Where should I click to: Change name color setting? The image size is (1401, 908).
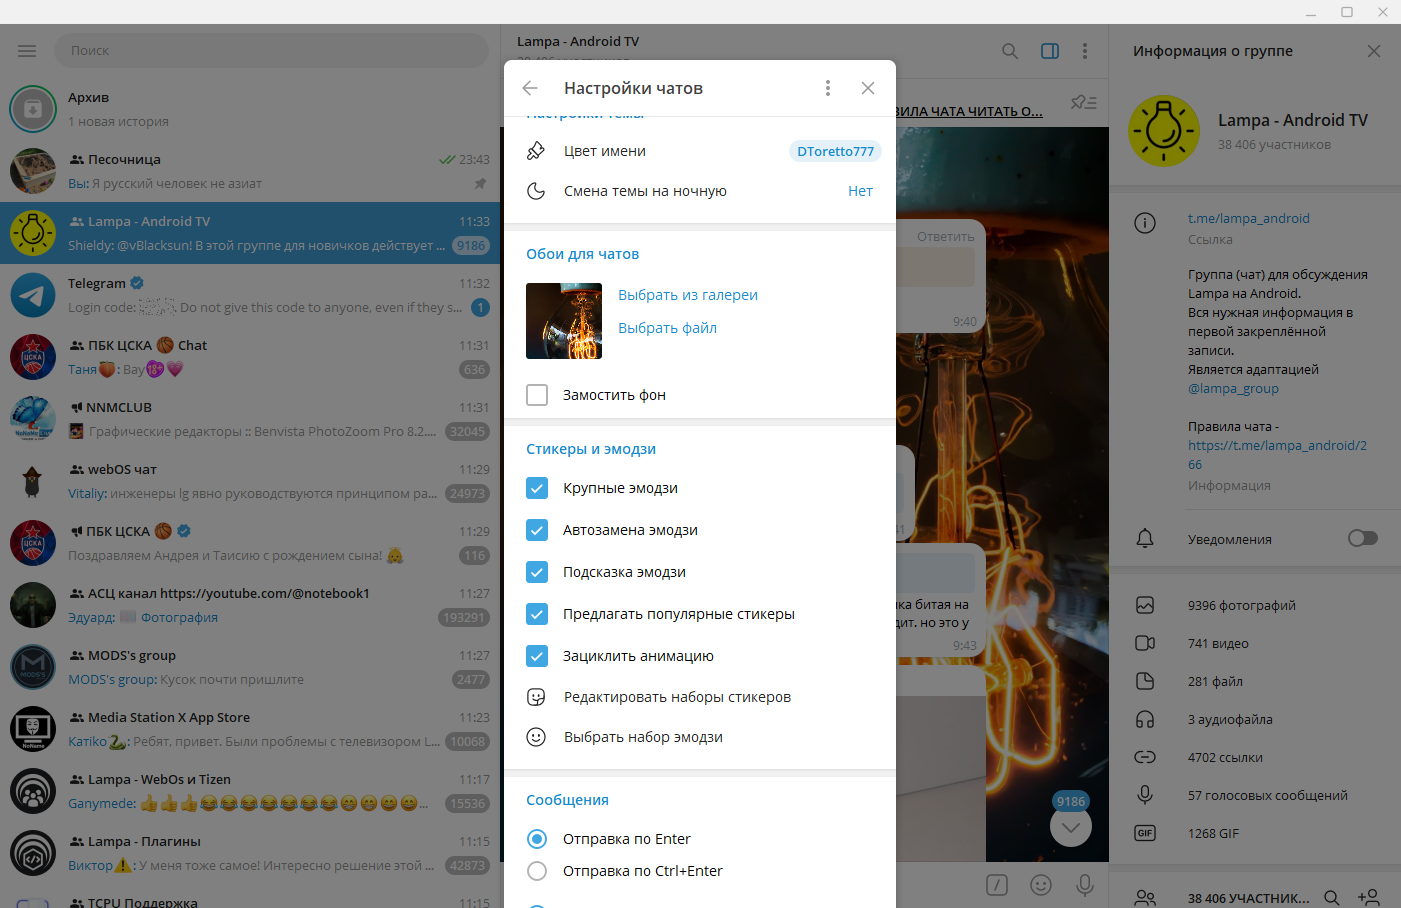click(x=700, y=151)
